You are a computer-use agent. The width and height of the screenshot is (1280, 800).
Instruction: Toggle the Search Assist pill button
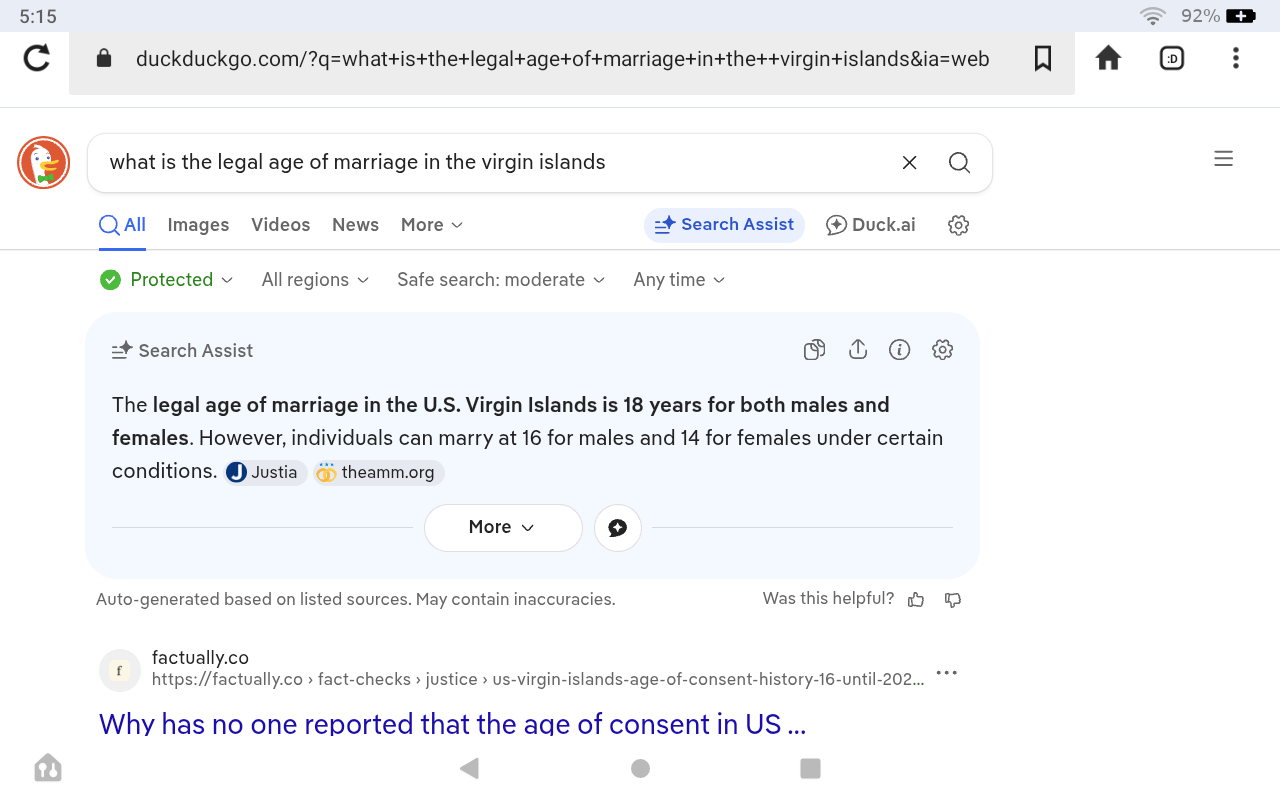(724, 225)
